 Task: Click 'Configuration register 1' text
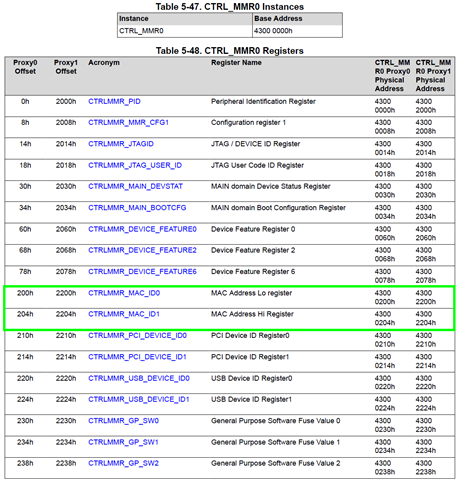pos(248,123)
